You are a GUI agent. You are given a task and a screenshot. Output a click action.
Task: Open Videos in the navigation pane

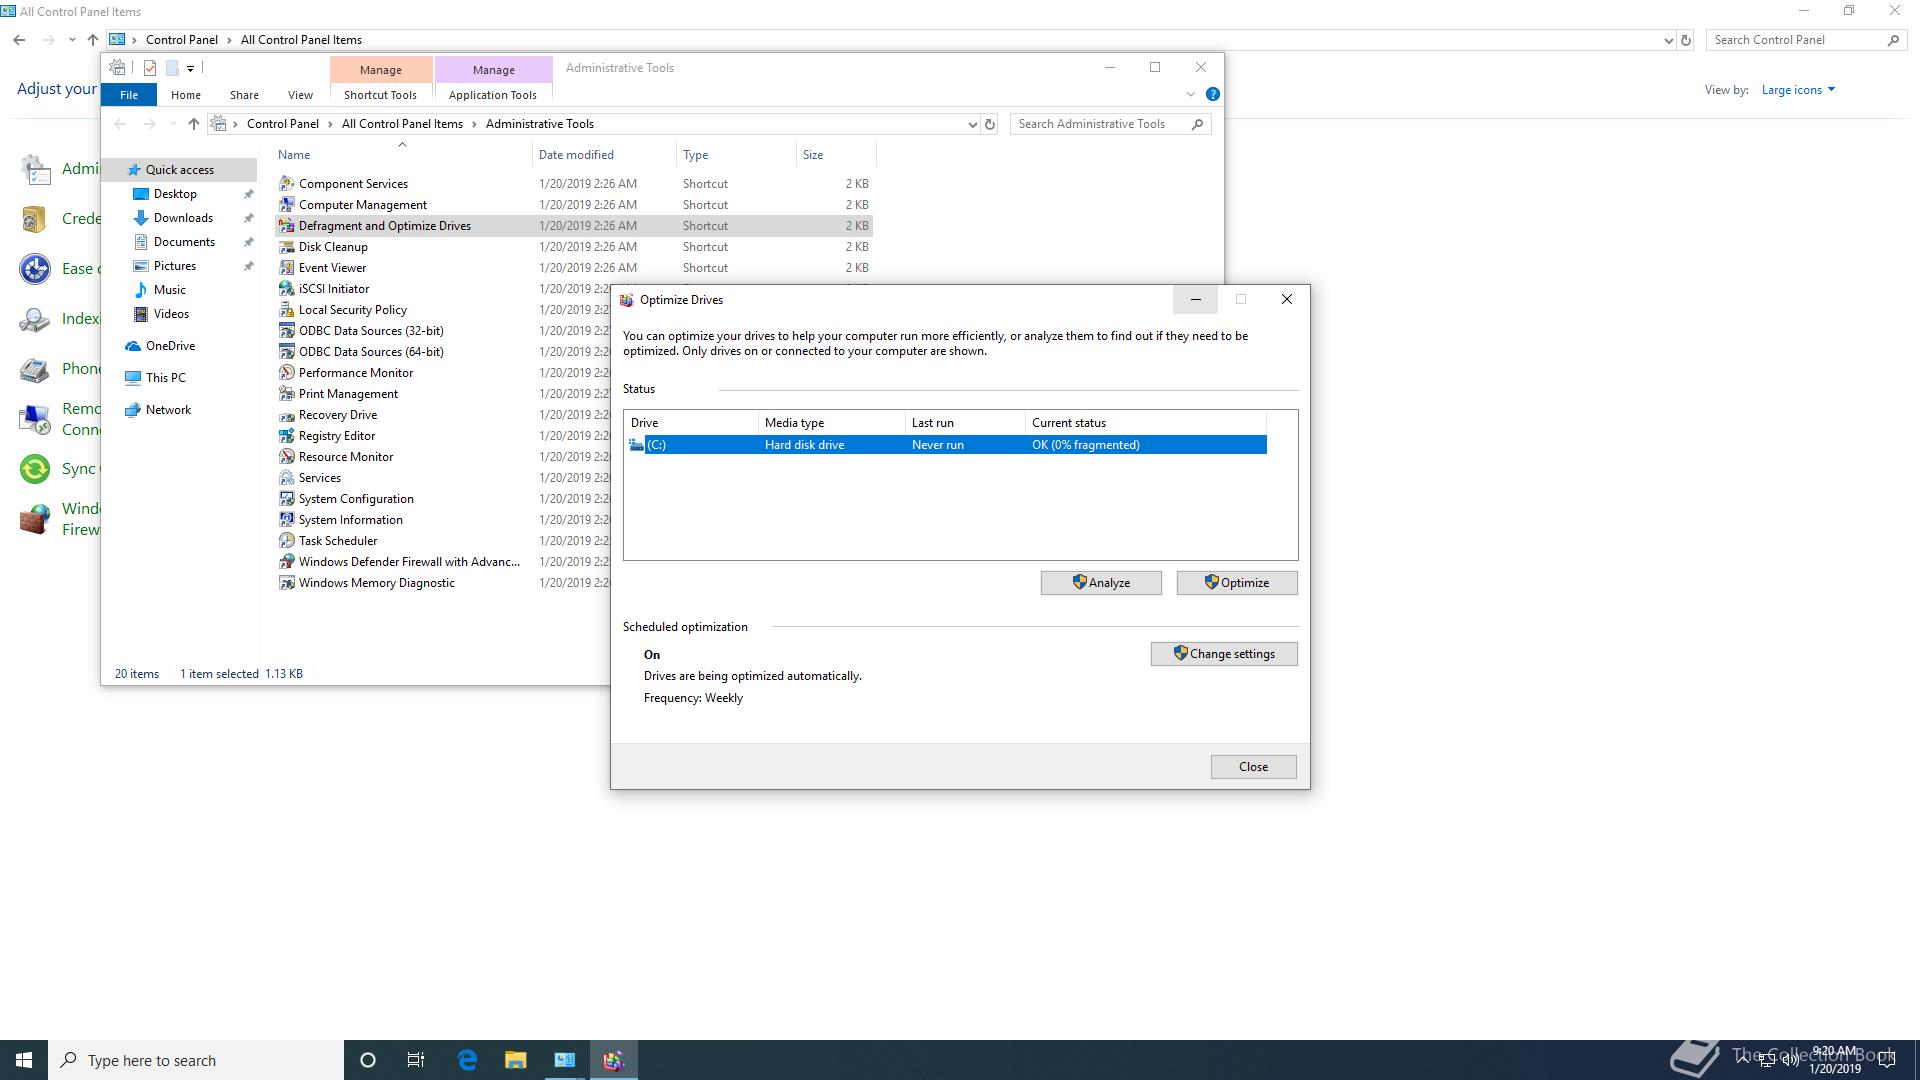tap(171, 314)
